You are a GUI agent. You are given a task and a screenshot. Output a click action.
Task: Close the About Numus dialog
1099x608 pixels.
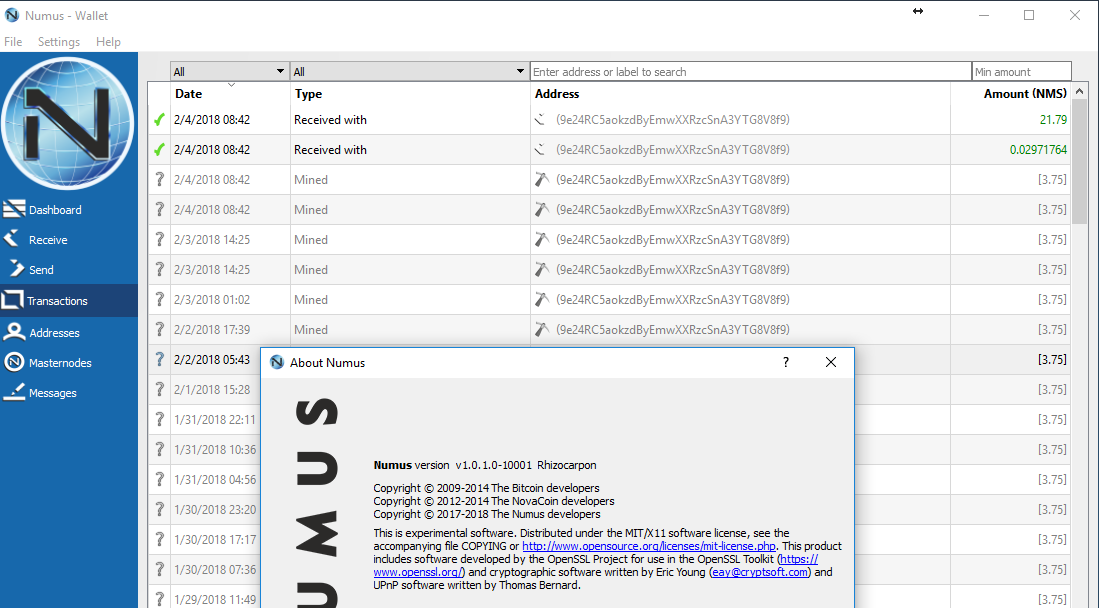click(831, 363)
